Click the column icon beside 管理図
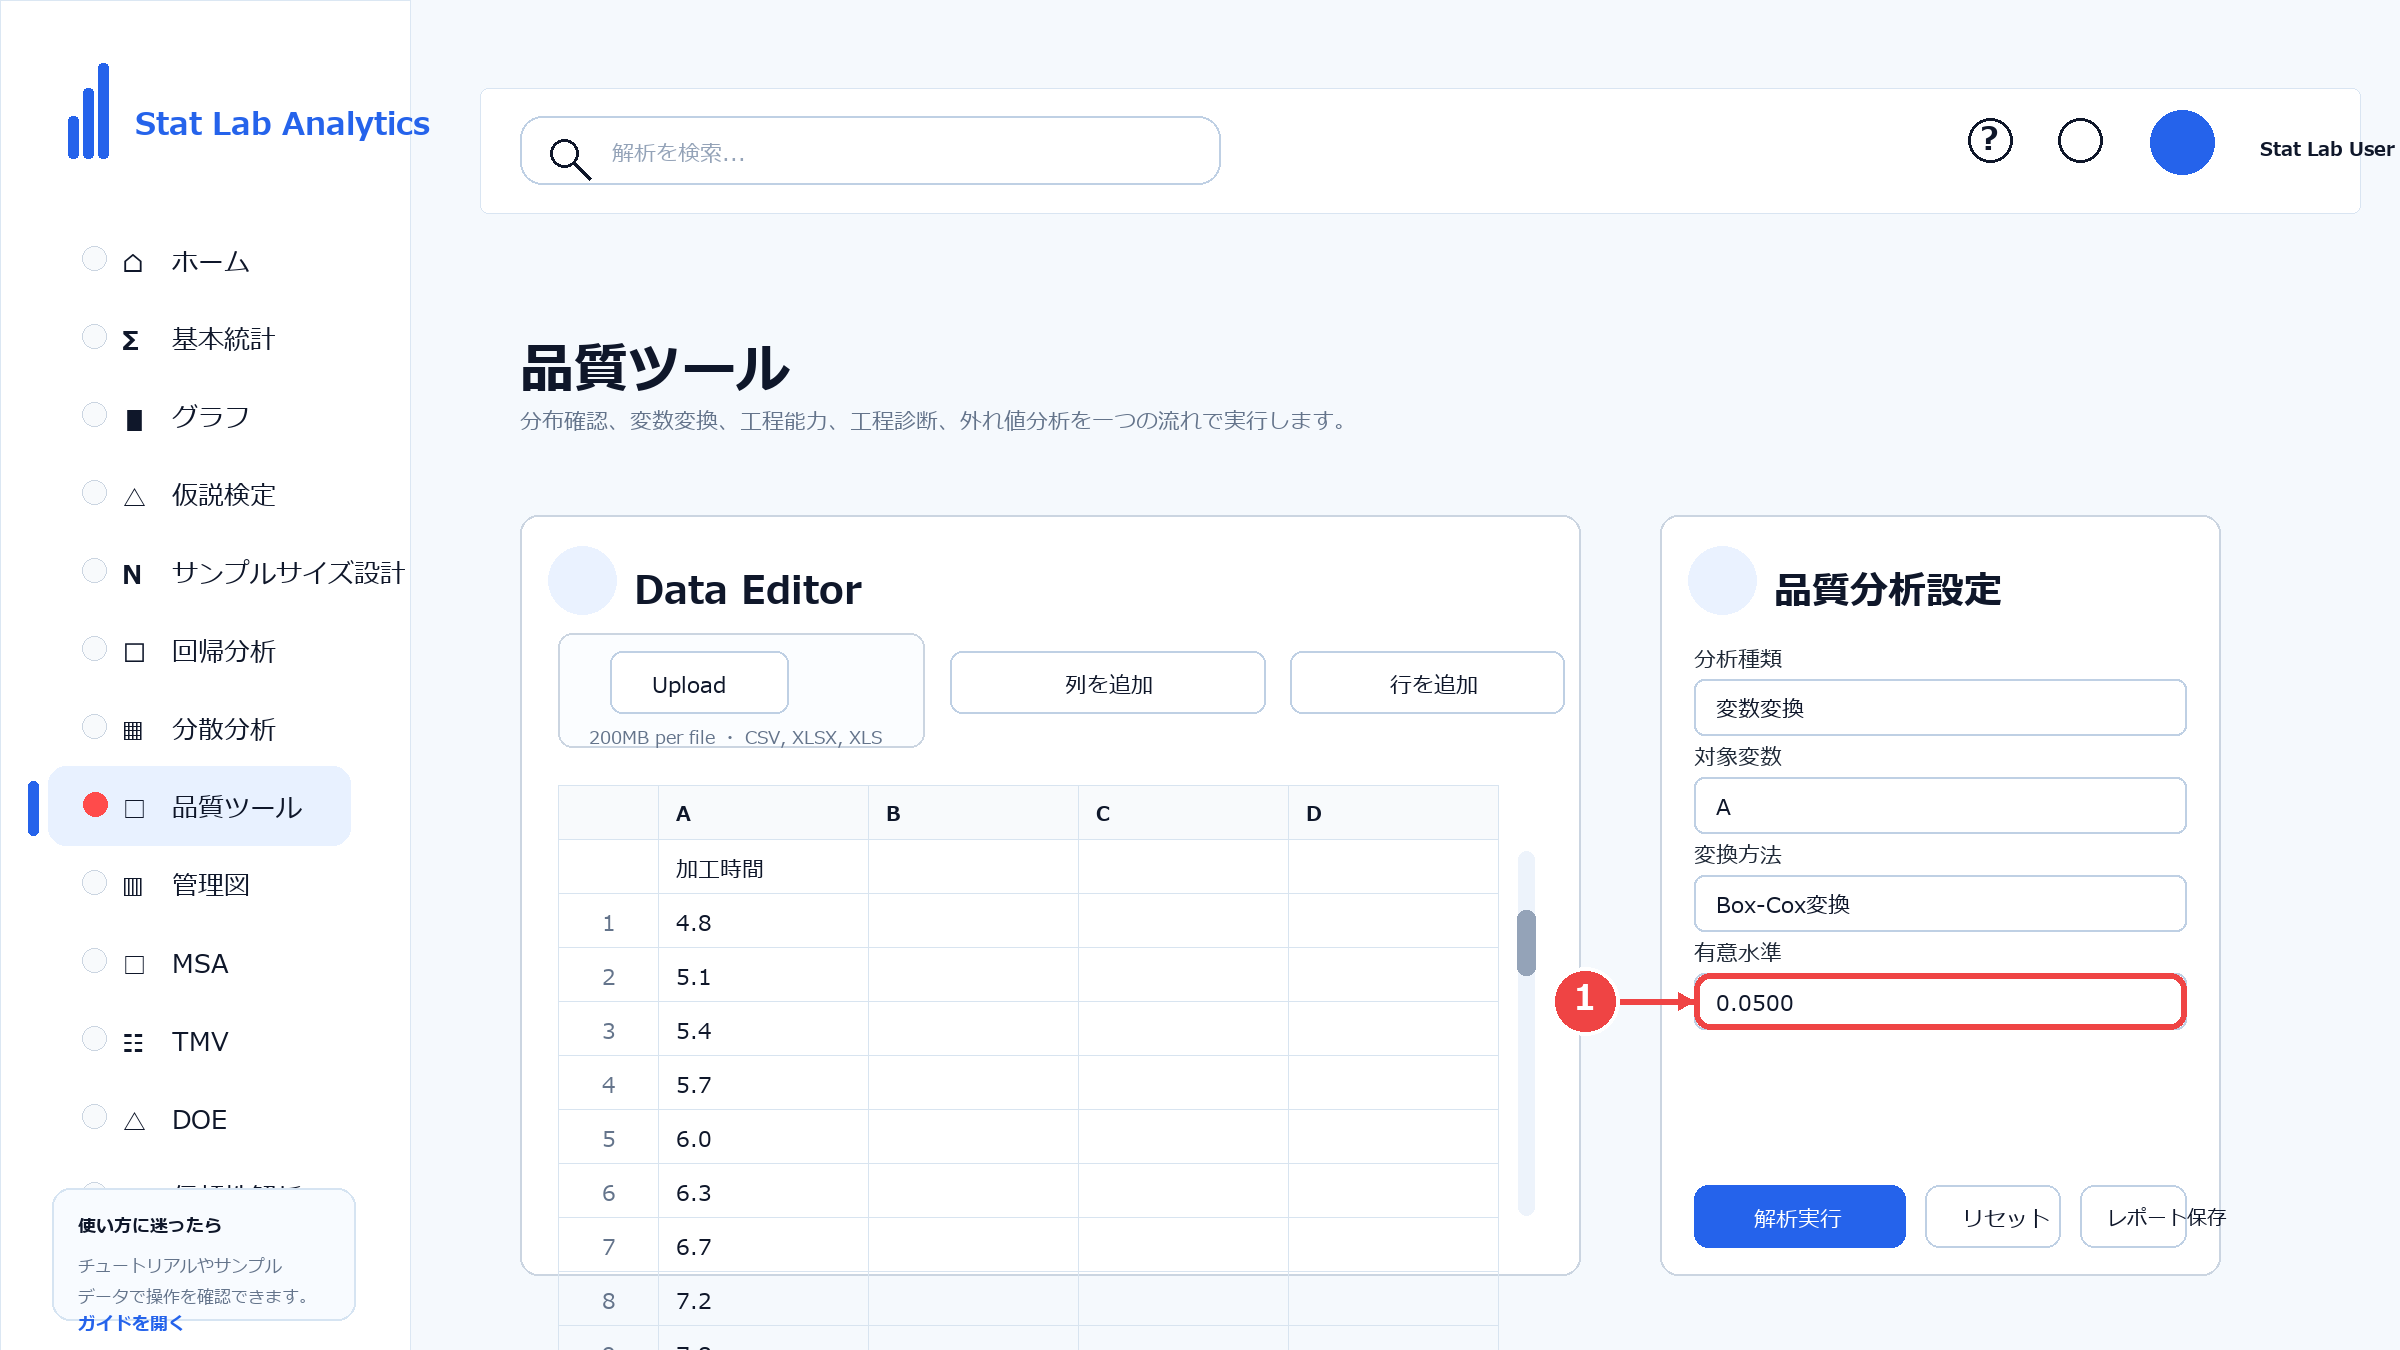Screen dimensions: 2400x1350 coord(133,886)
